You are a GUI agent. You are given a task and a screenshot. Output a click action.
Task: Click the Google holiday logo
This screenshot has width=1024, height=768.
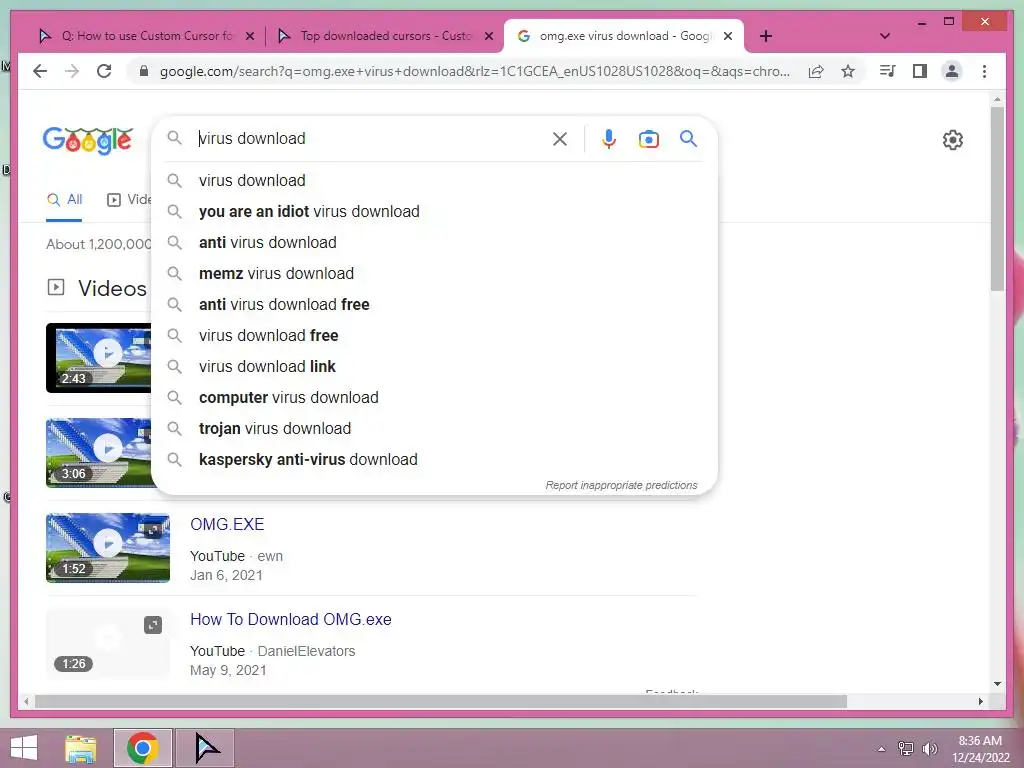(88, 140)
